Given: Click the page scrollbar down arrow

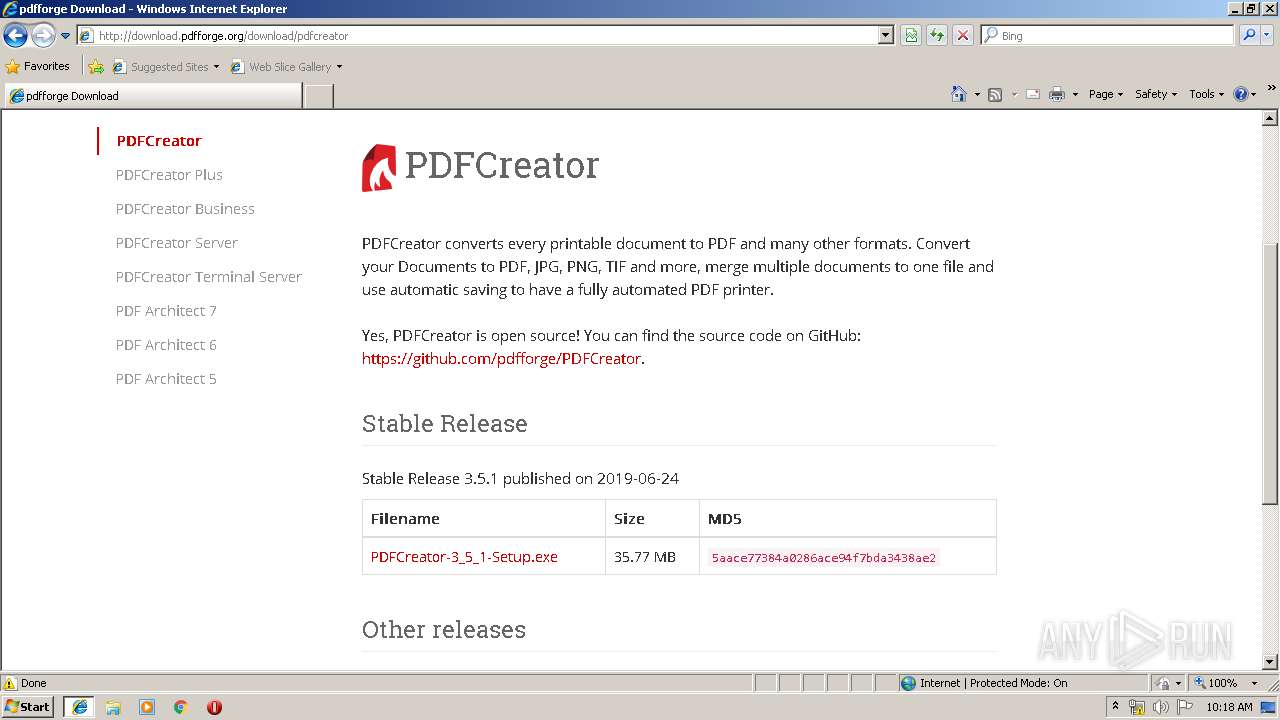Looking at the screenshot, I should tap(1270, 661).
